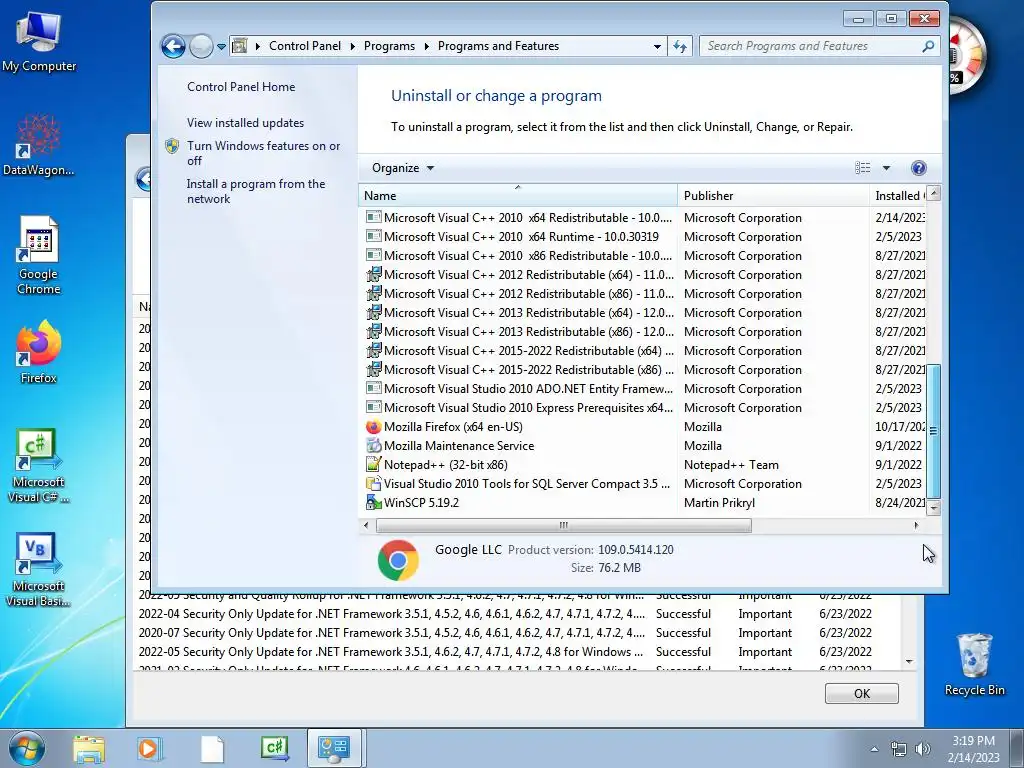Click the Programs breadcrumb
The width and height of the screenshot is (1024, 768).
click(389, 46)
